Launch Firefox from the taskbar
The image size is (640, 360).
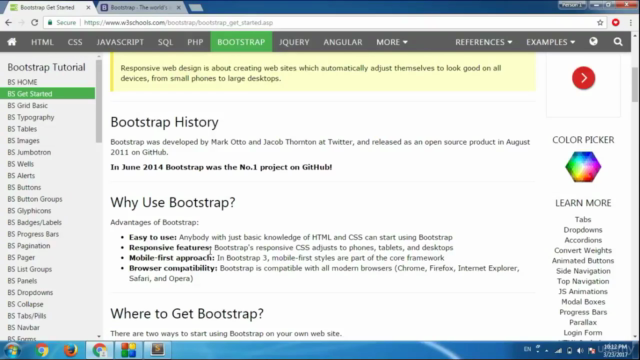click(x=70, y=350)
